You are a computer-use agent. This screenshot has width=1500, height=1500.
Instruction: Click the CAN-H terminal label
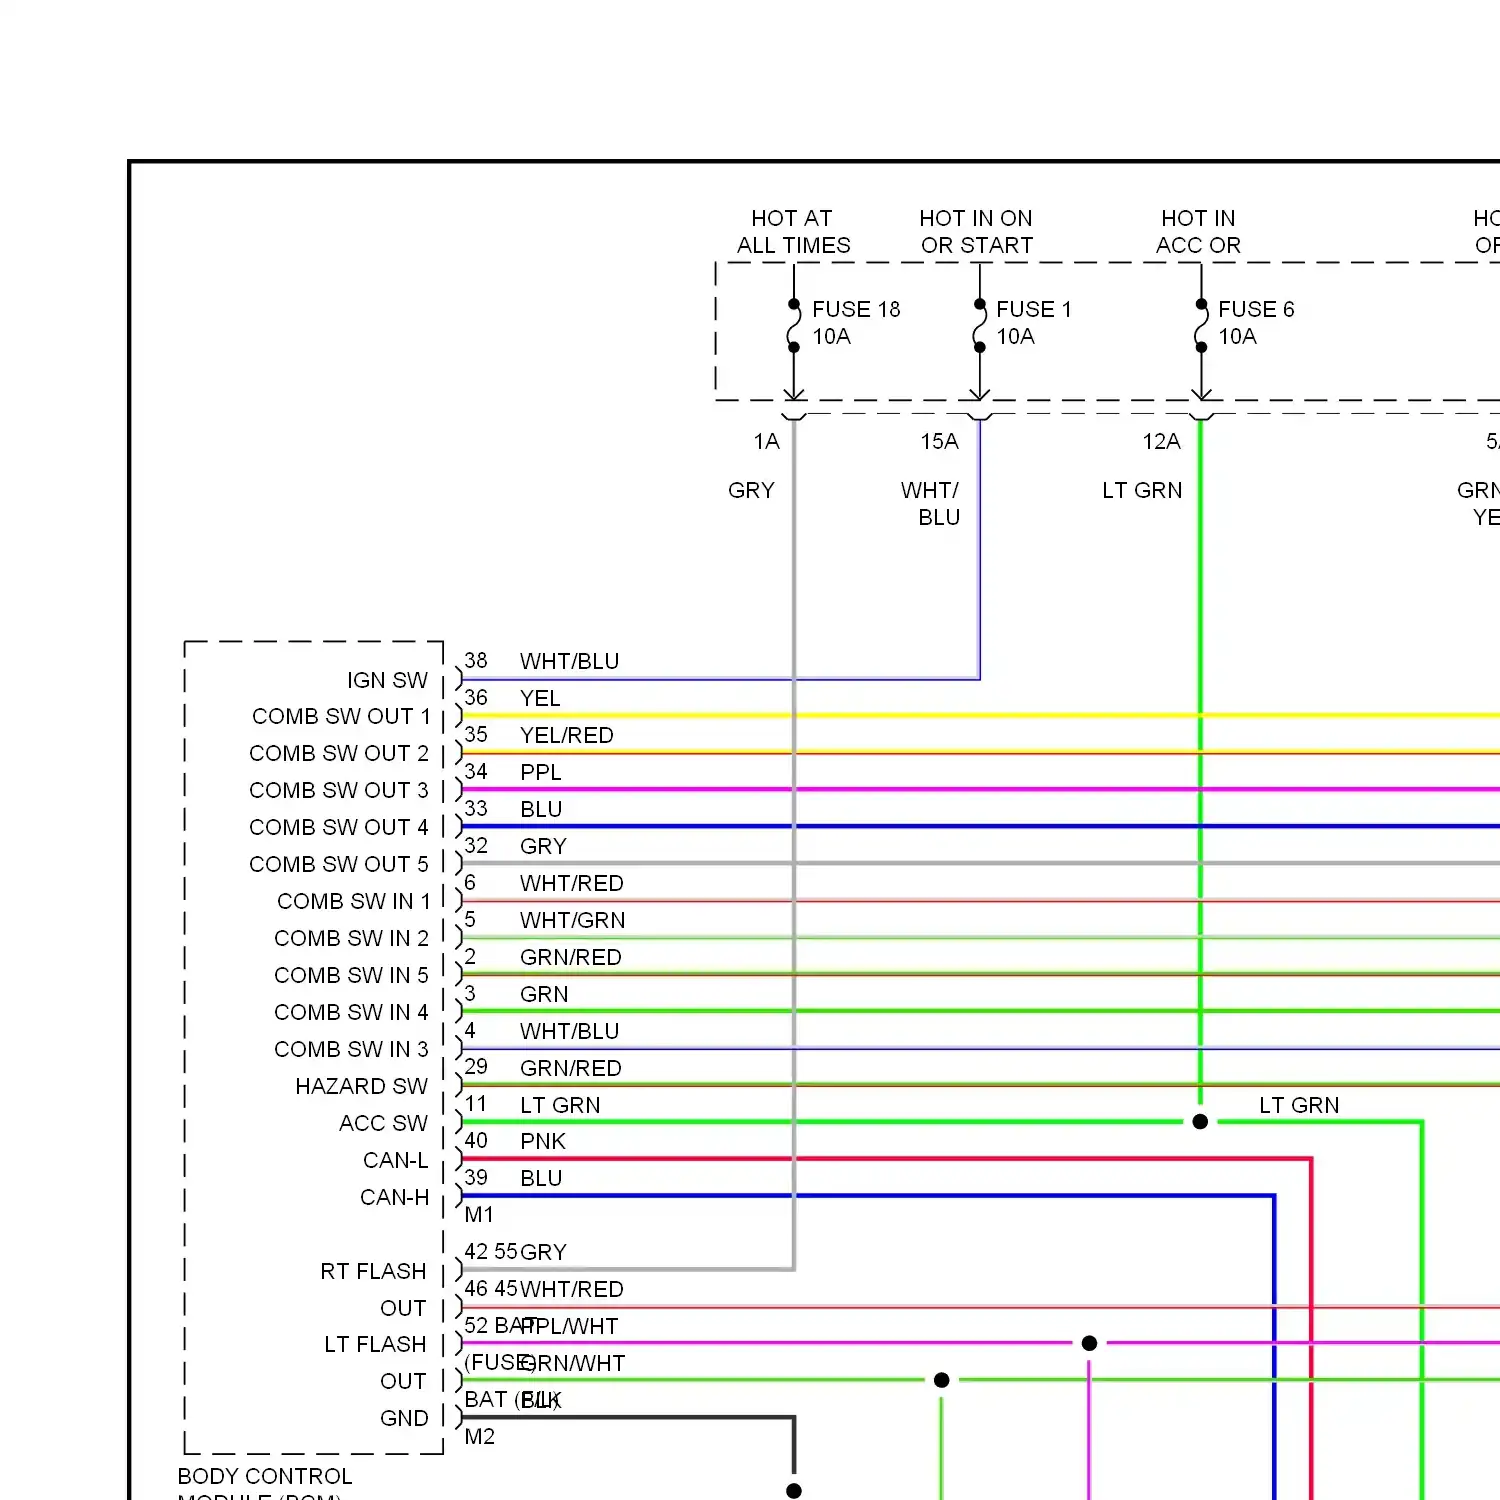[x=395, y=1198]
